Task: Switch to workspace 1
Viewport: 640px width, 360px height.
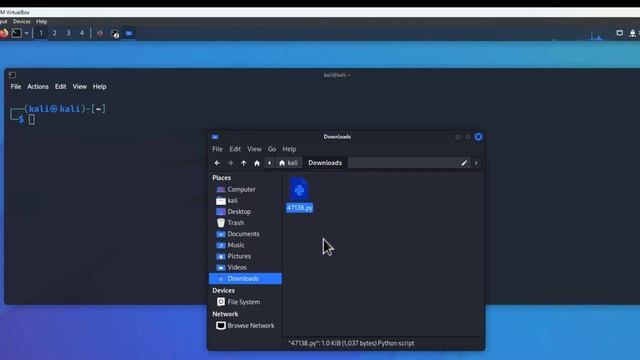Action: [41, 33]
